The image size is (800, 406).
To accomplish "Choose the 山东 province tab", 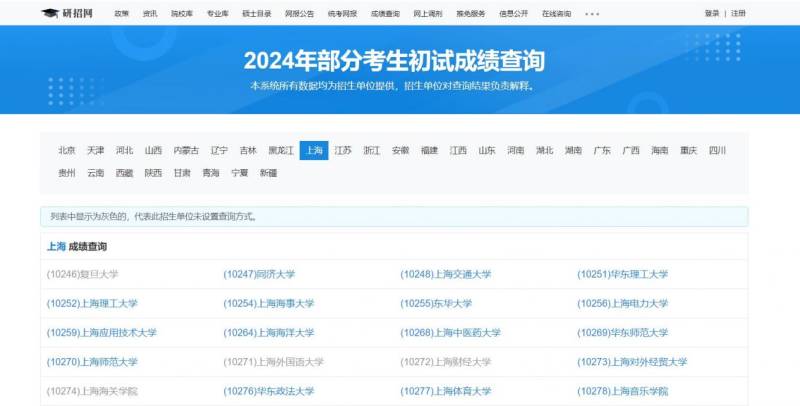I will tap(487, 150).
